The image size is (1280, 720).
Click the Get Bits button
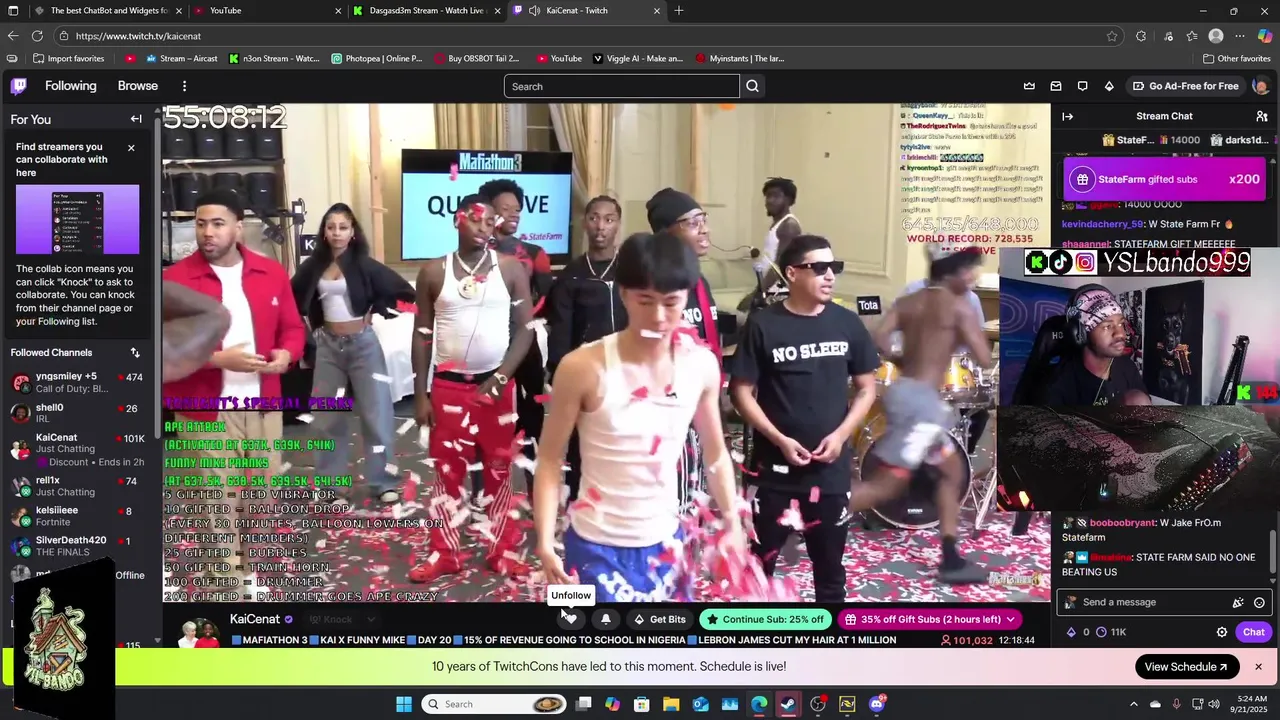[x=659, y=619]
